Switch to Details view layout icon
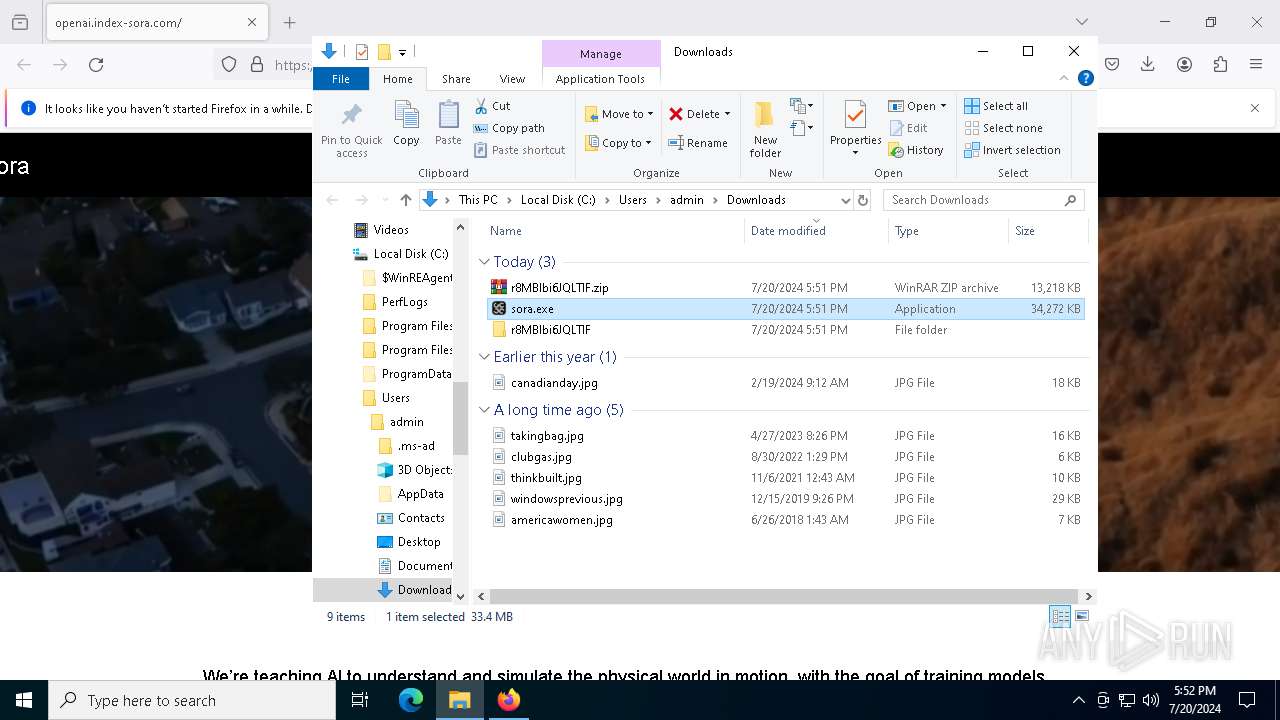 coord(1060,617)
